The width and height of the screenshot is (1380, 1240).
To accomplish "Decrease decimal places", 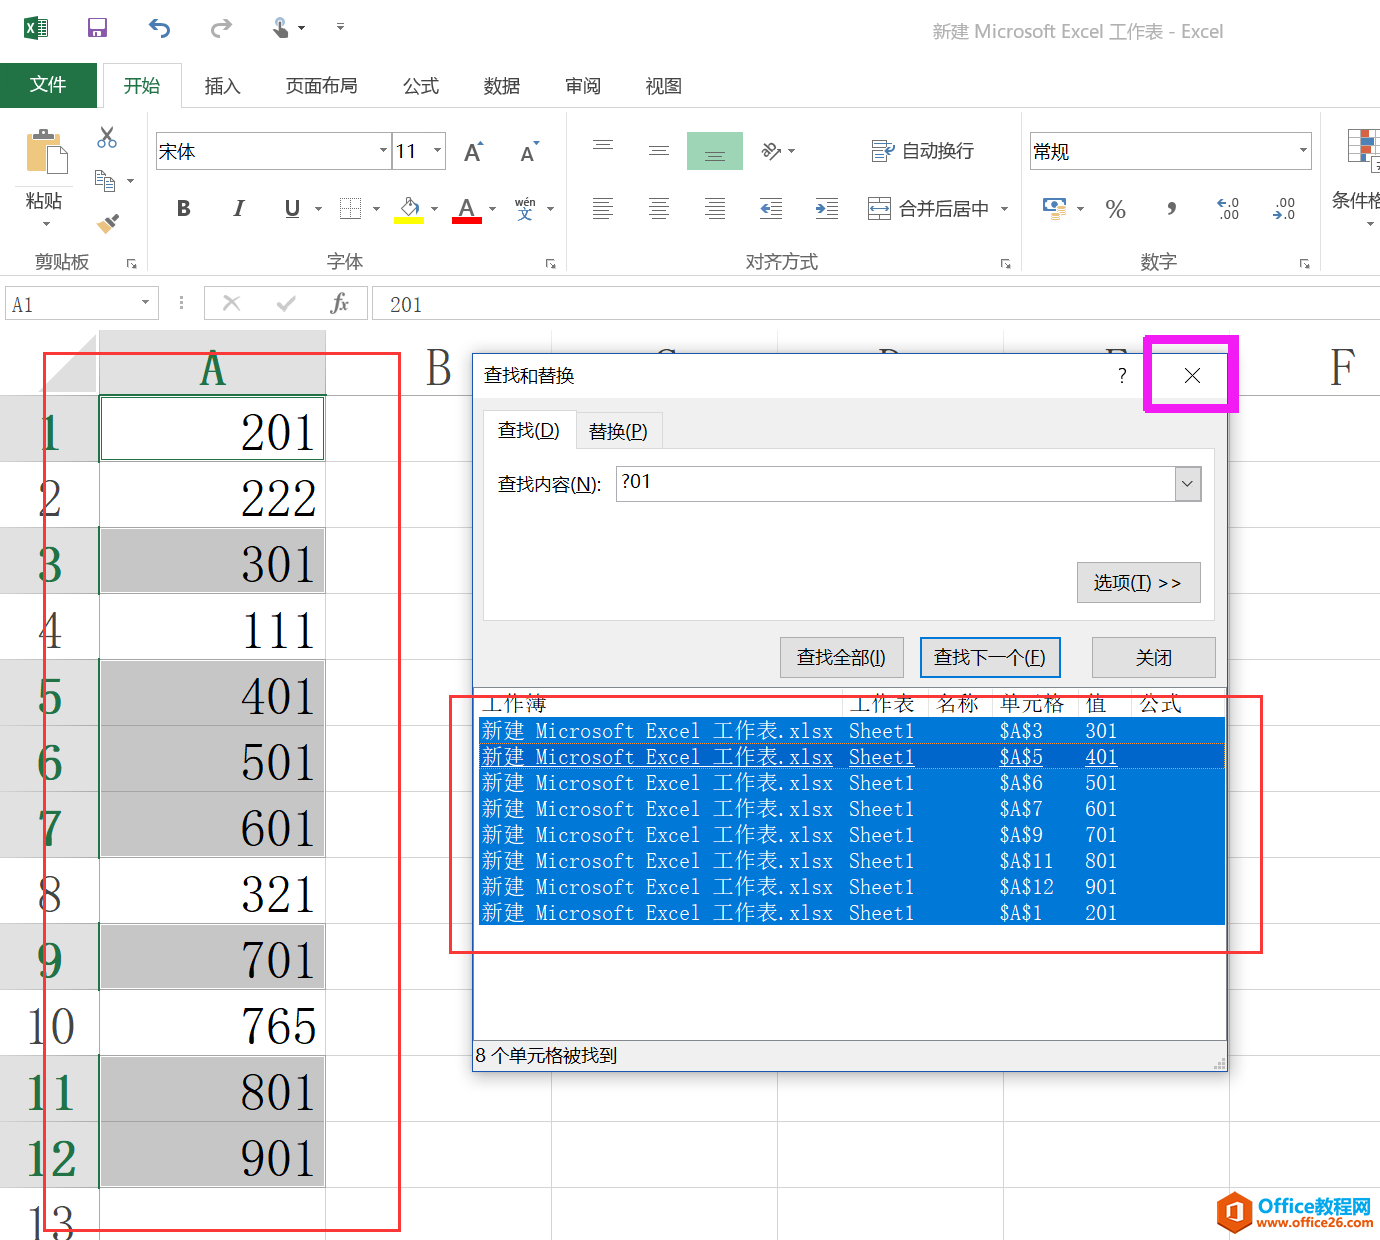I will [1284, 209].
